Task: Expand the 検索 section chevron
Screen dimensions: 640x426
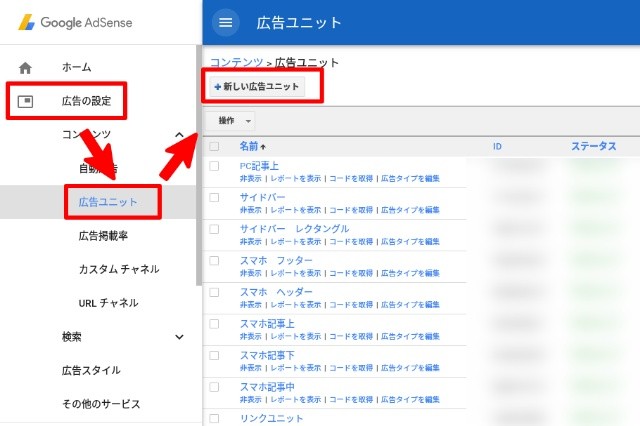Action: (179, 337)
